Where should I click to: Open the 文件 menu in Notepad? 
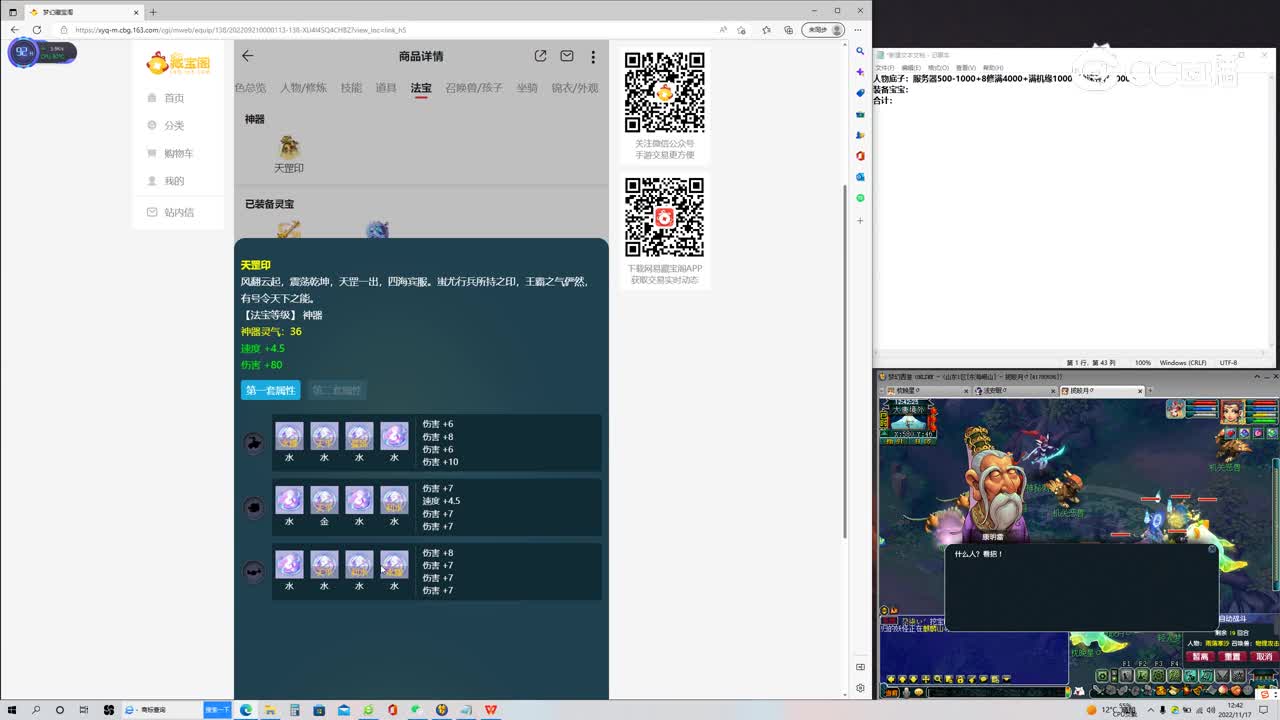click(x=888, y=65)
